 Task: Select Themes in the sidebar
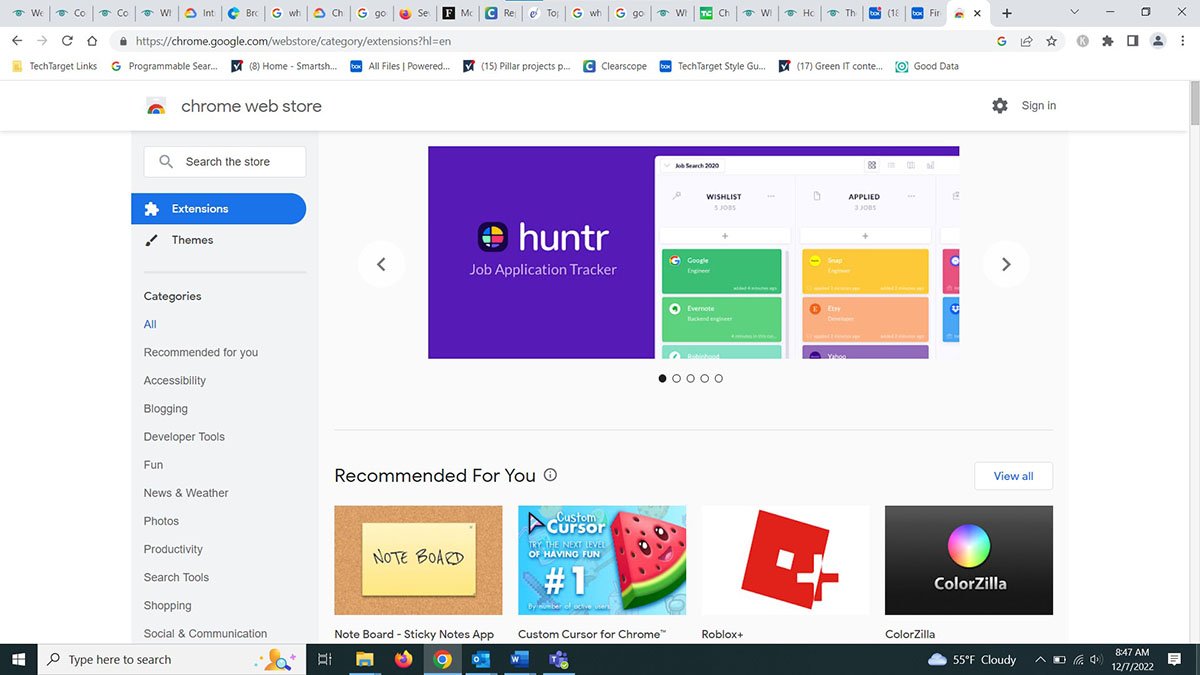point(192,240)
